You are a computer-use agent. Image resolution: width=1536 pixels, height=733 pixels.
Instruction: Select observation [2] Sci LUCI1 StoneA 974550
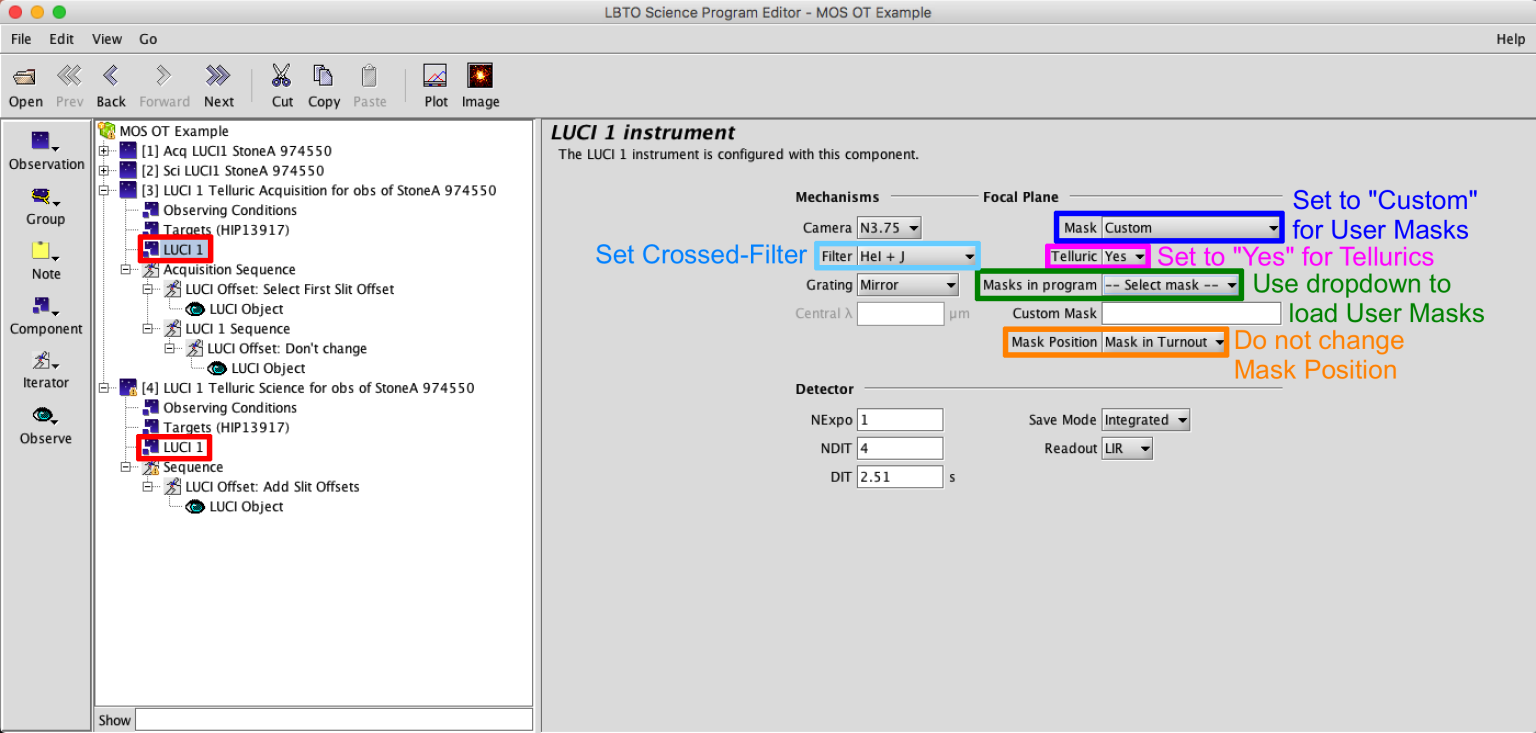(x=232, y=171)
